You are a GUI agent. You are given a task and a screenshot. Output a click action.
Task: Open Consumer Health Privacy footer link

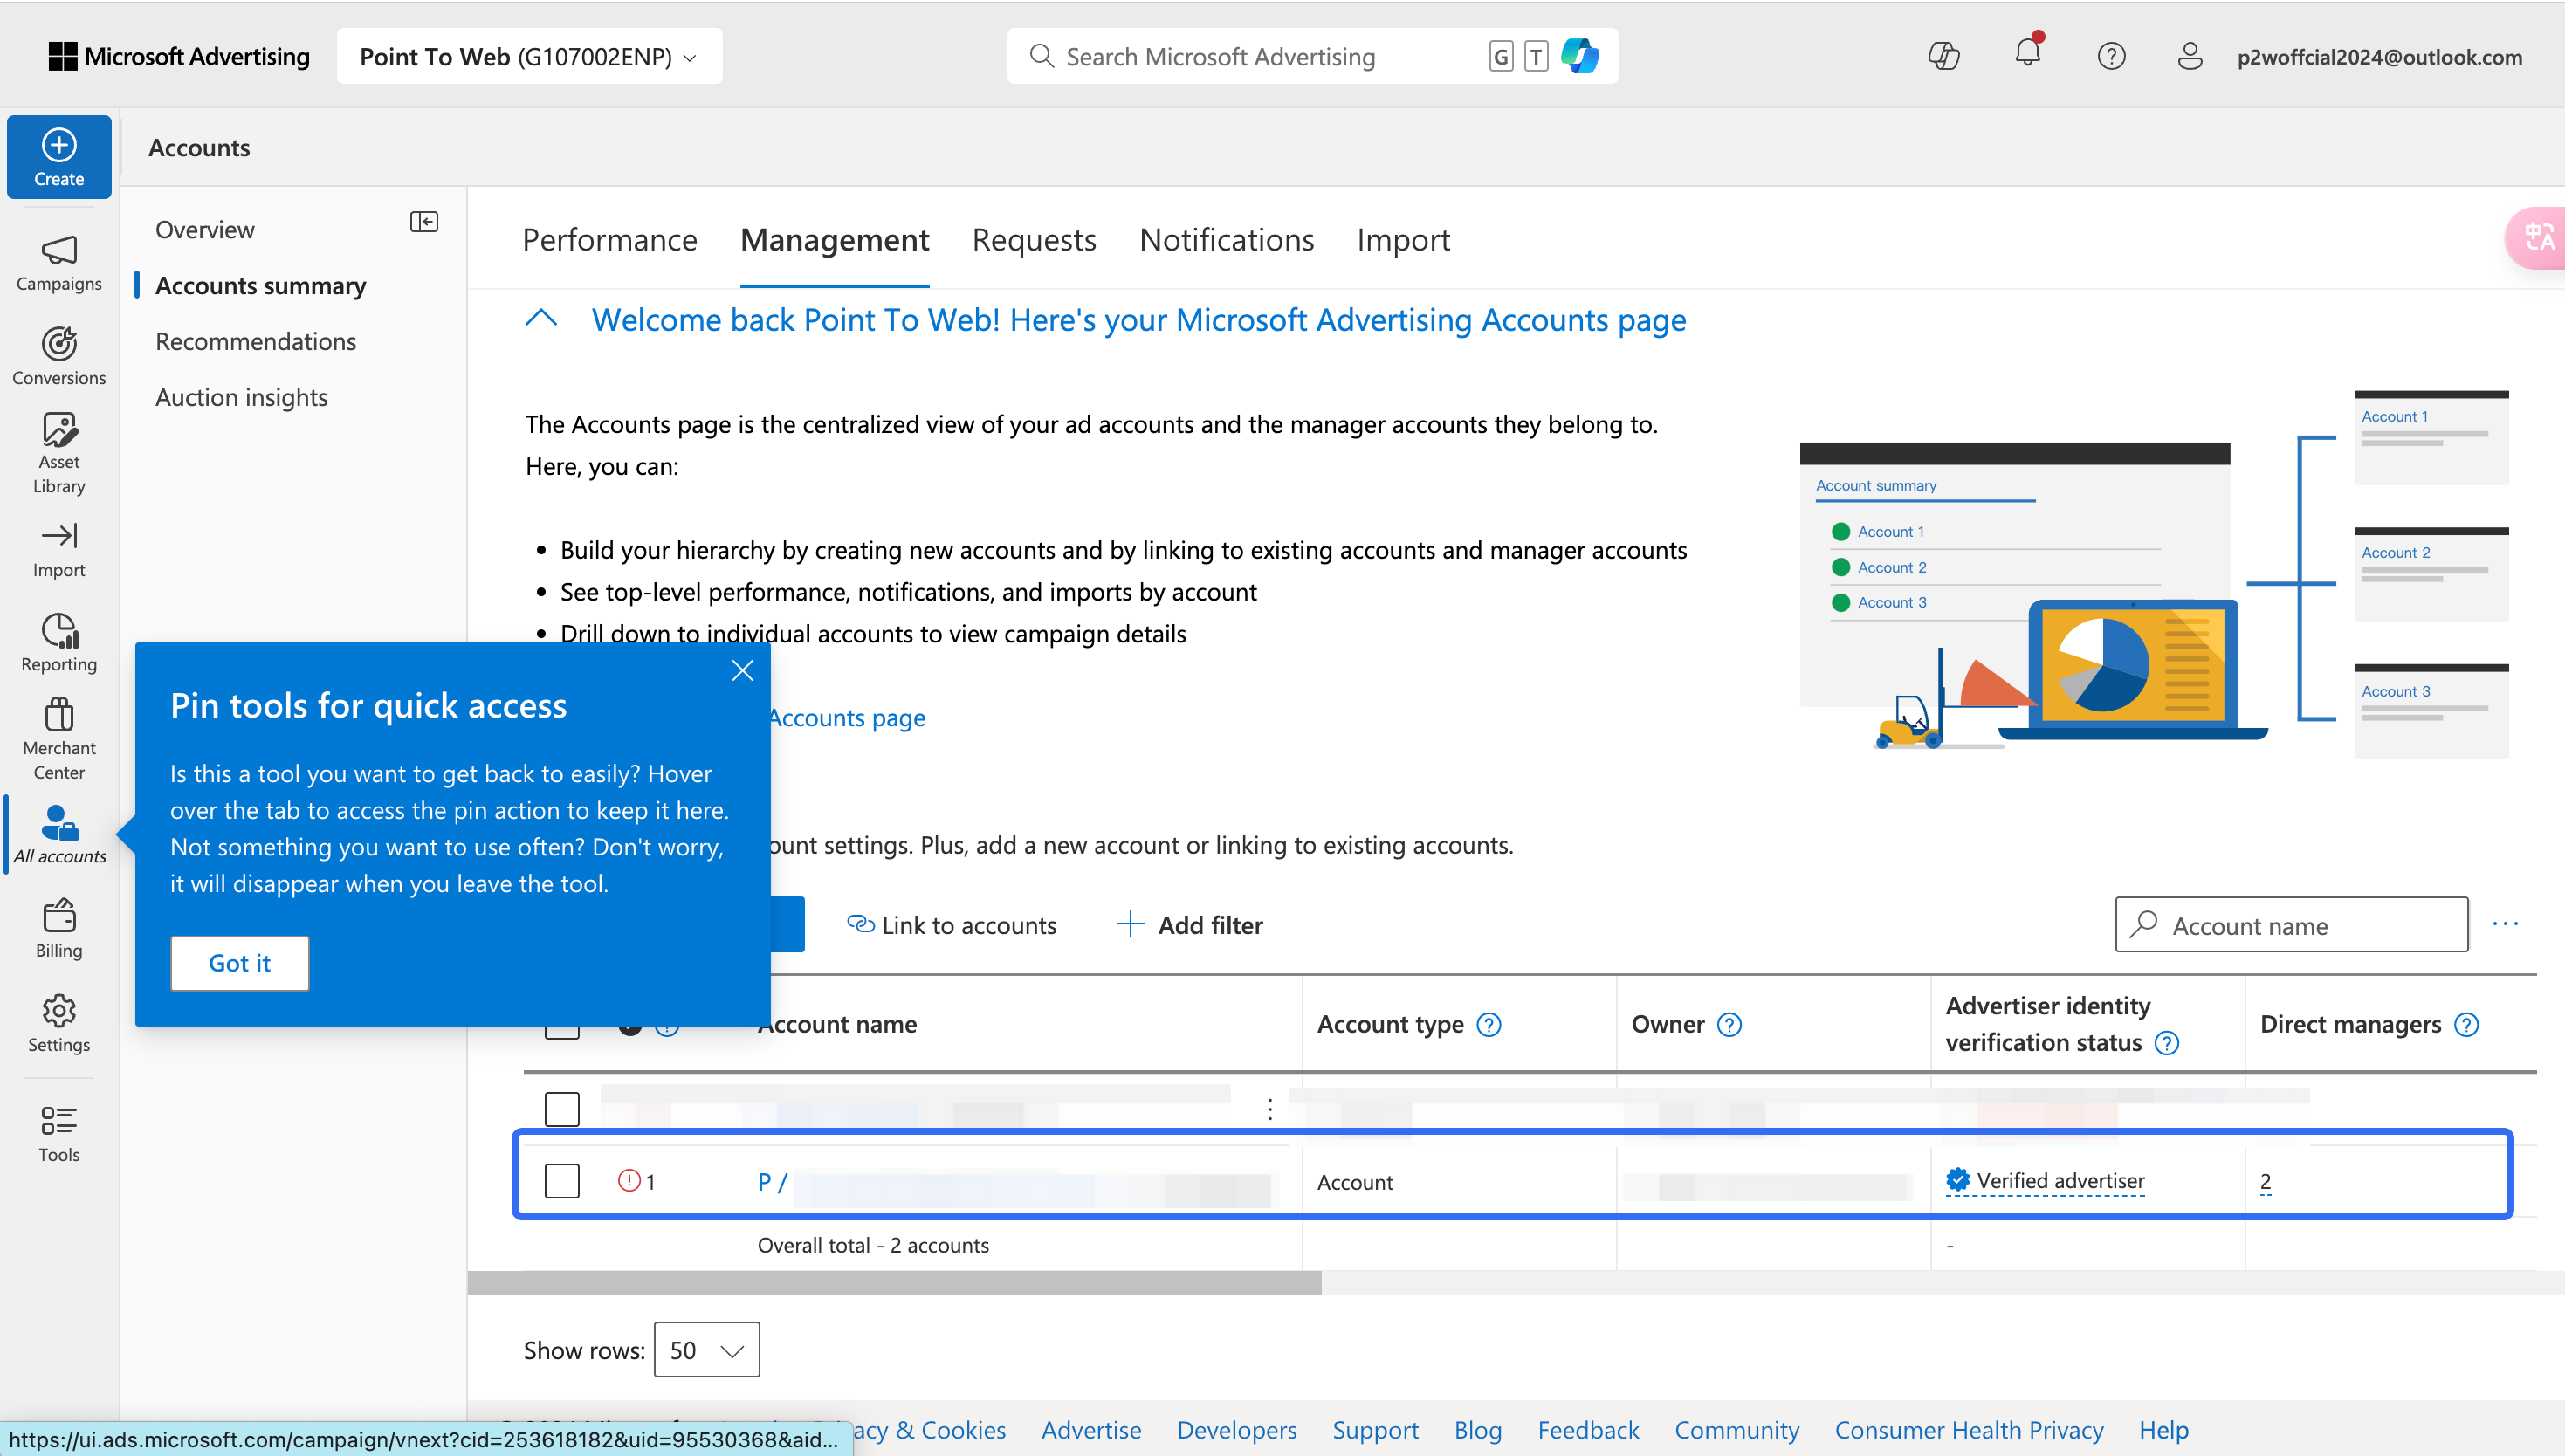(x=1969, y=1430)
